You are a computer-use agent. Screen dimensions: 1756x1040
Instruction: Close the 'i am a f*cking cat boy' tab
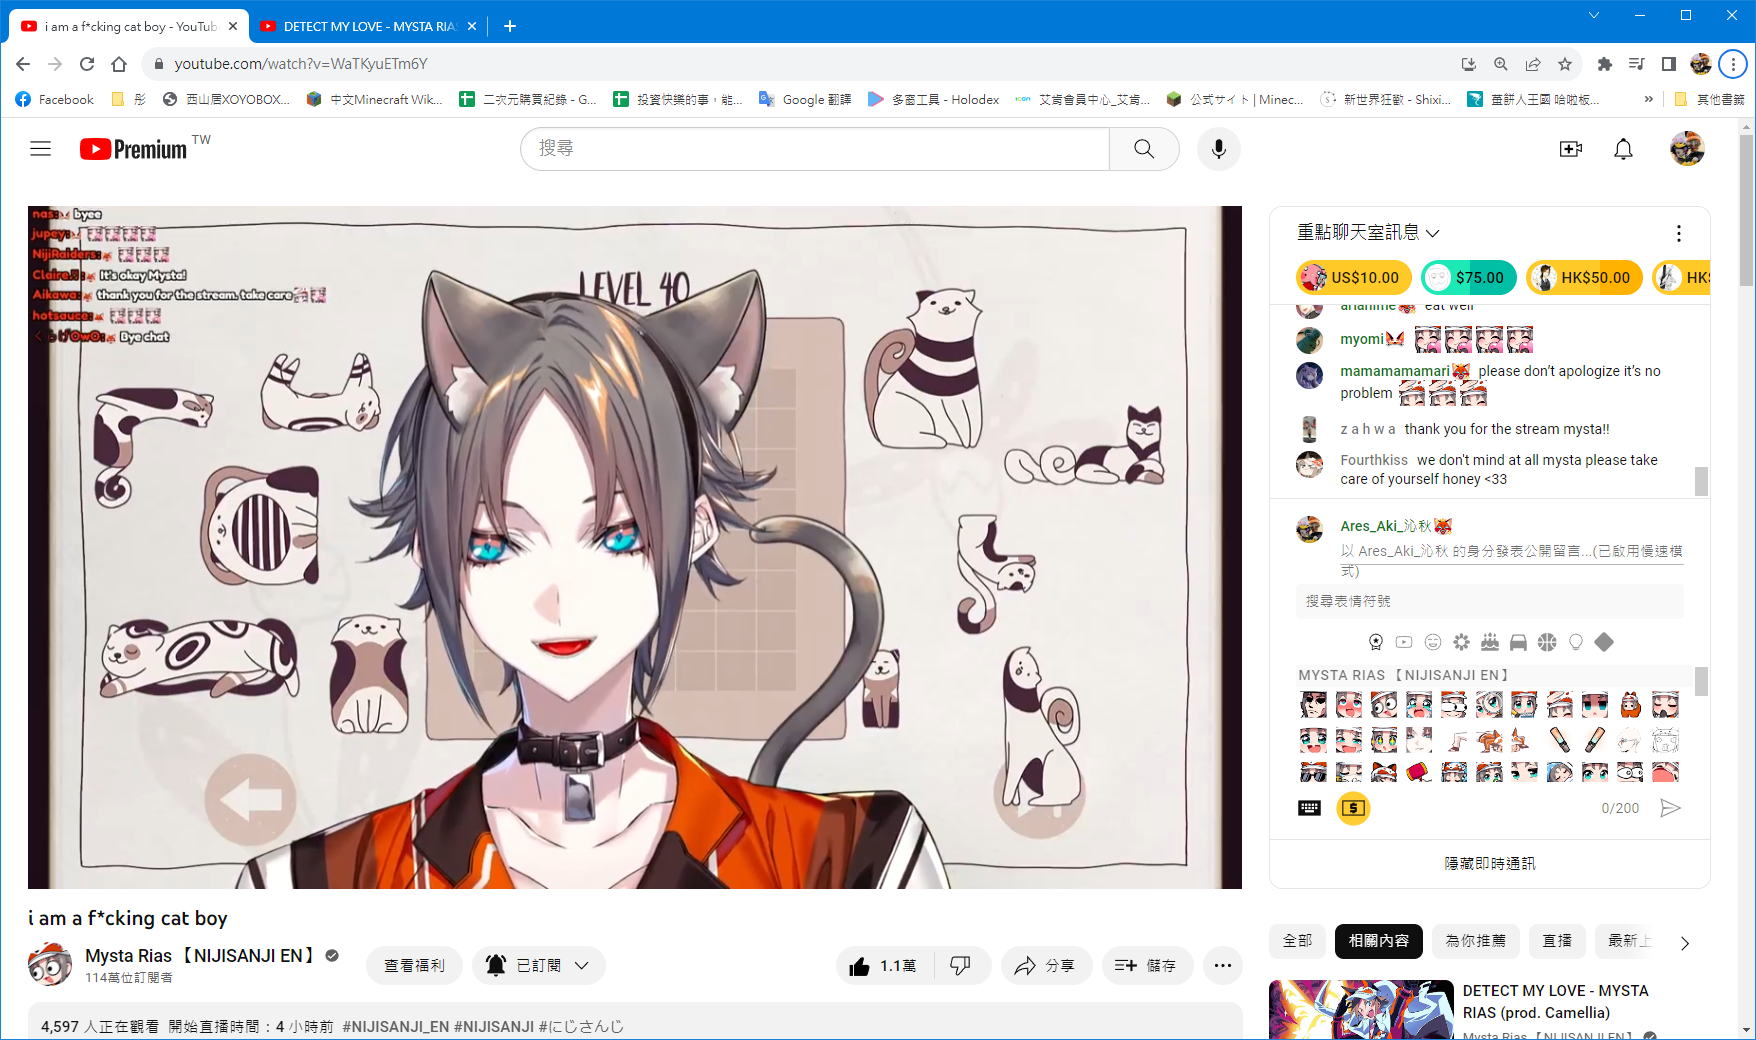click(233, 26)
